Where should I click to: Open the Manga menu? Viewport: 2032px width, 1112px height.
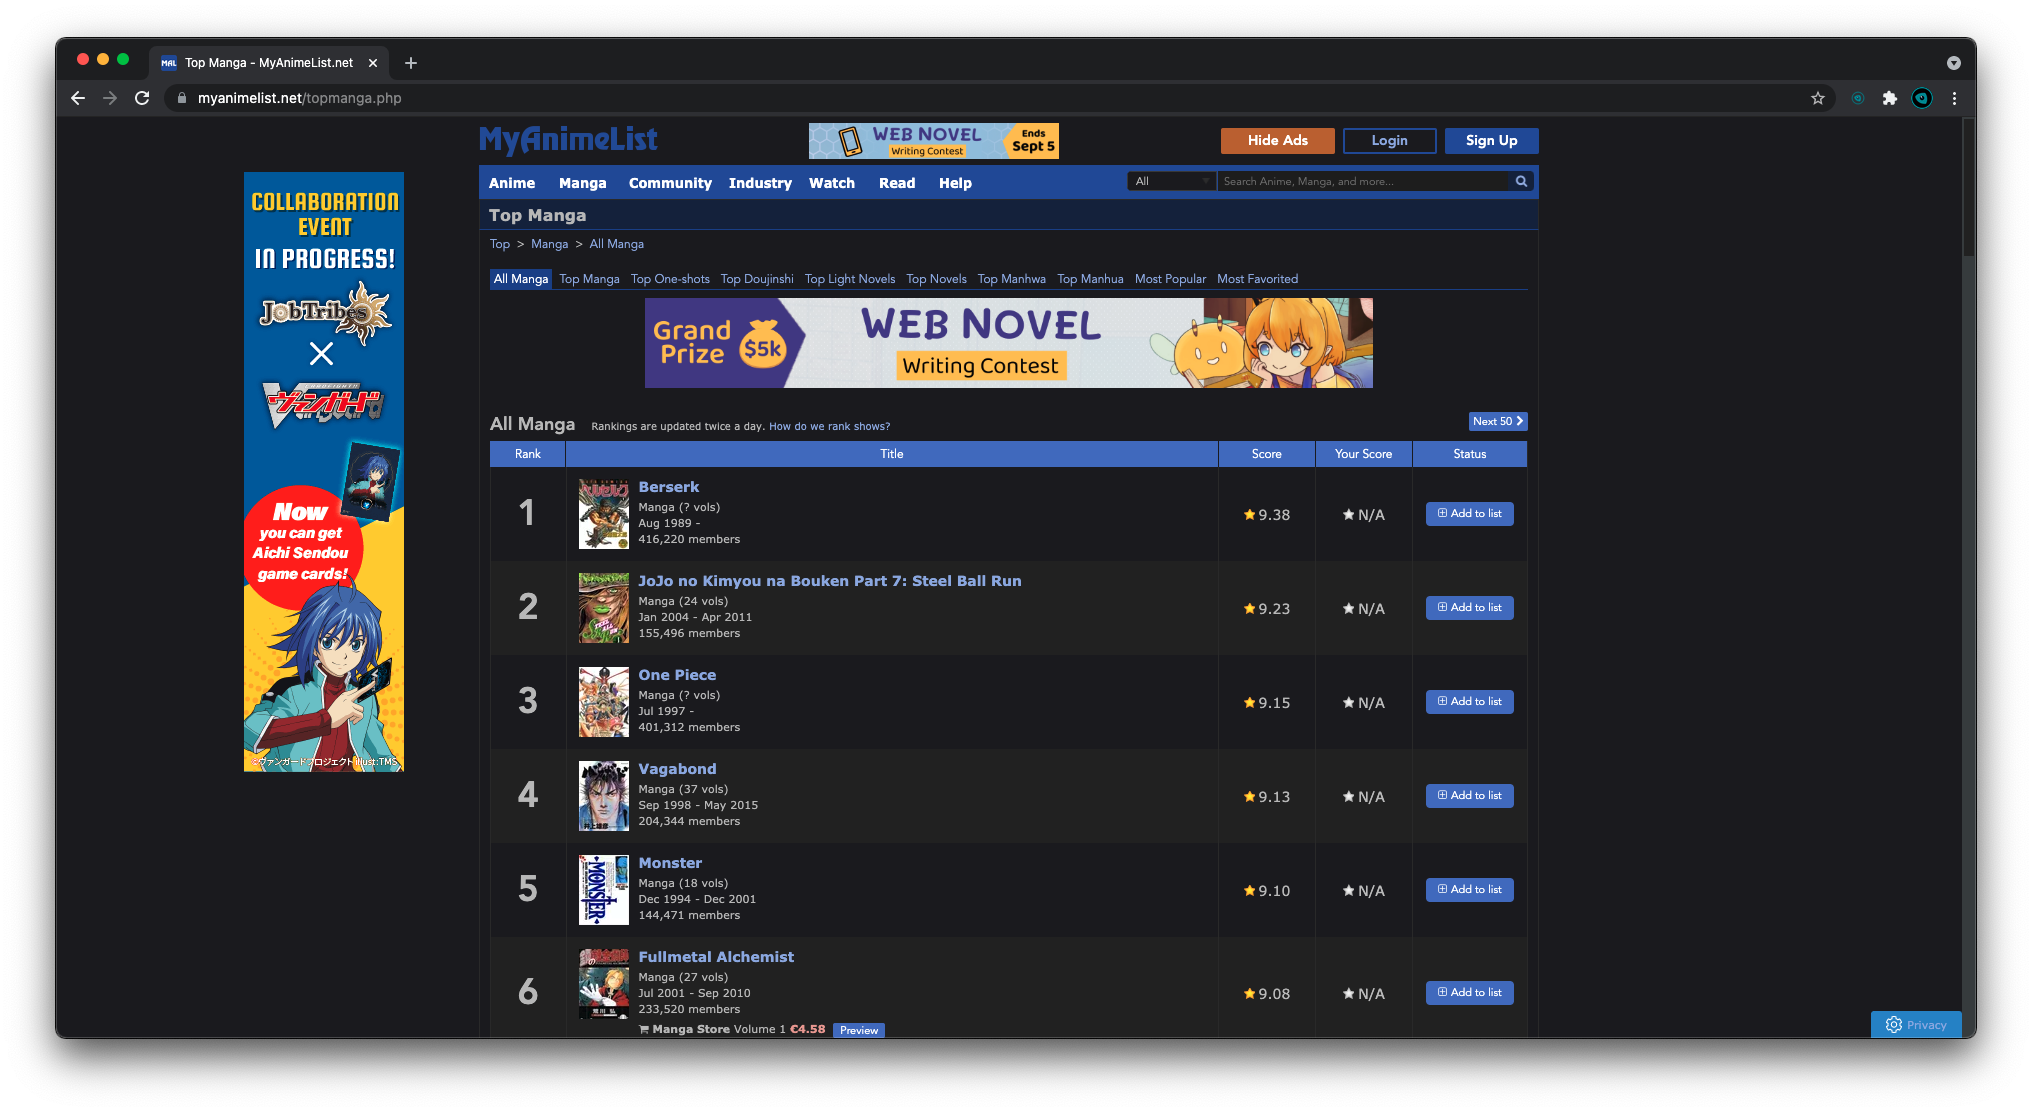[583, 183]
